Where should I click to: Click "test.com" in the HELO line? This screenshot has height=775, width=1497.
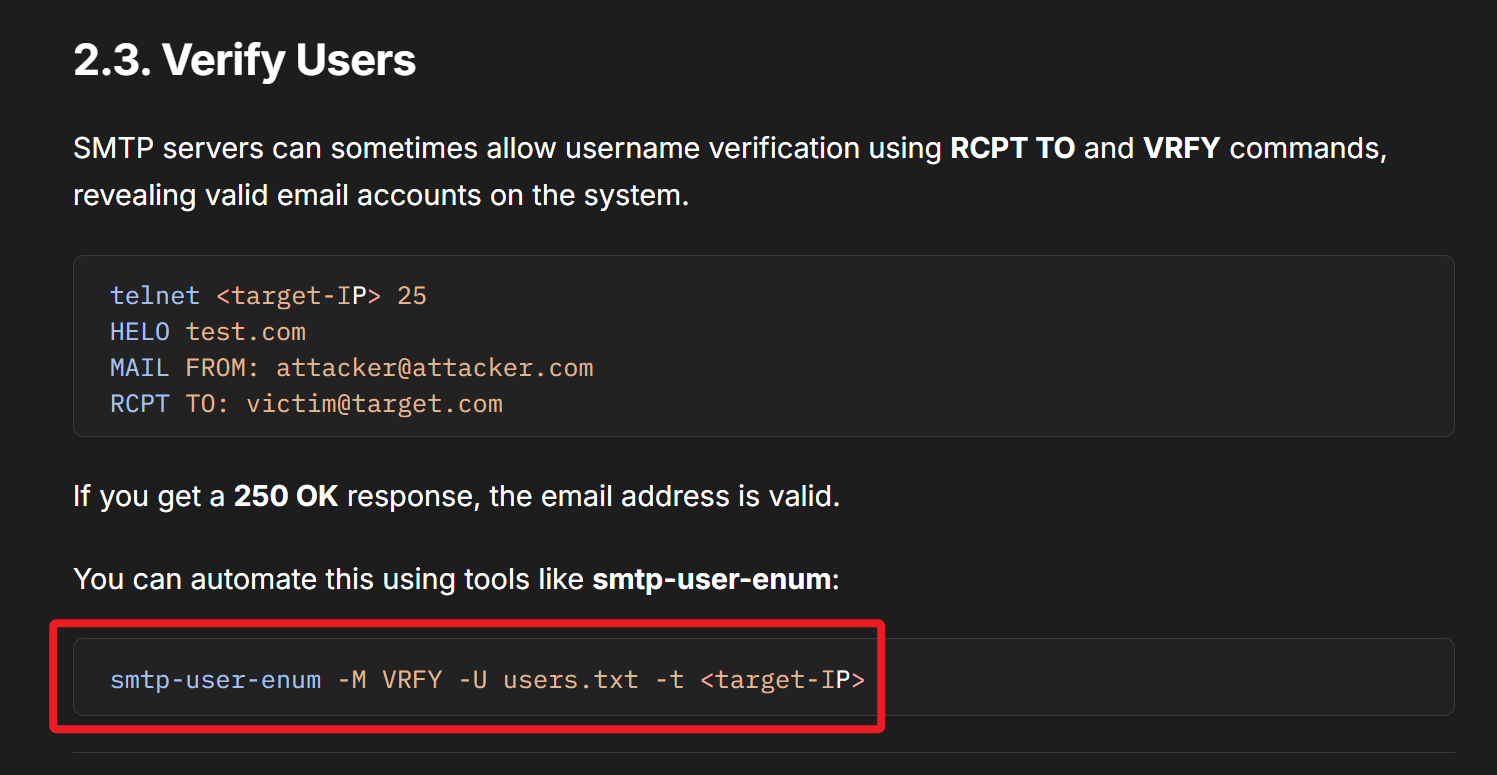pos(246,332)
